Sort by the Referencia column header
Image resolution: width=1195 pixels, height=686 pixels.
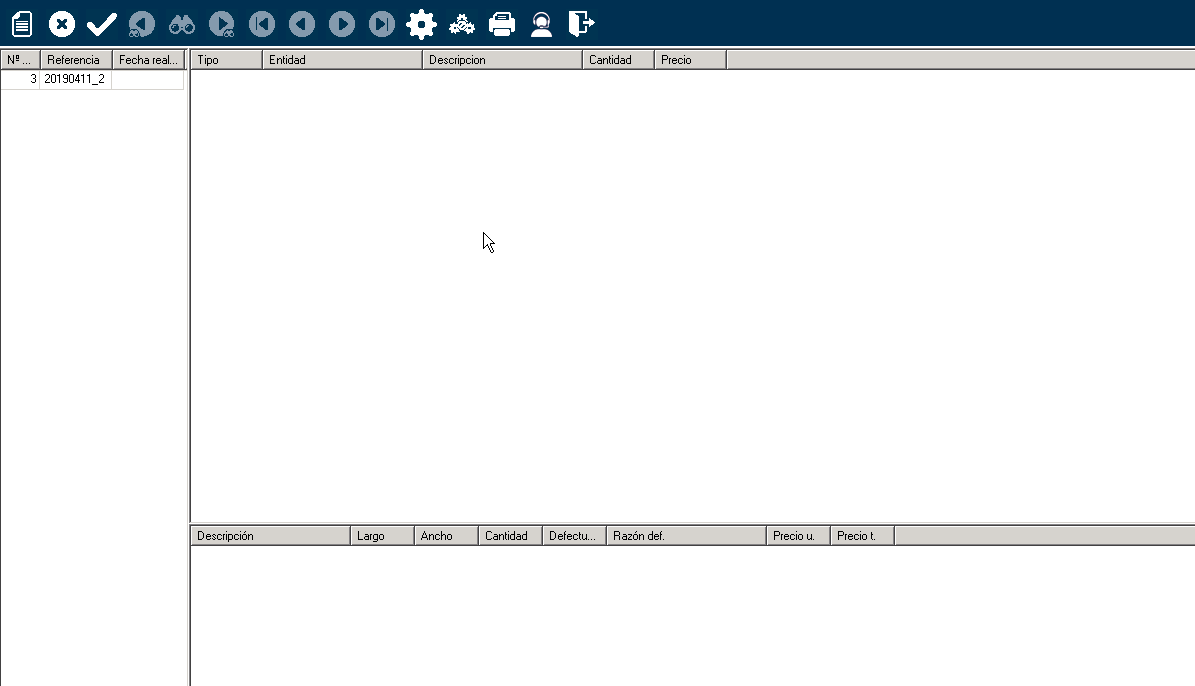[75, 60]
